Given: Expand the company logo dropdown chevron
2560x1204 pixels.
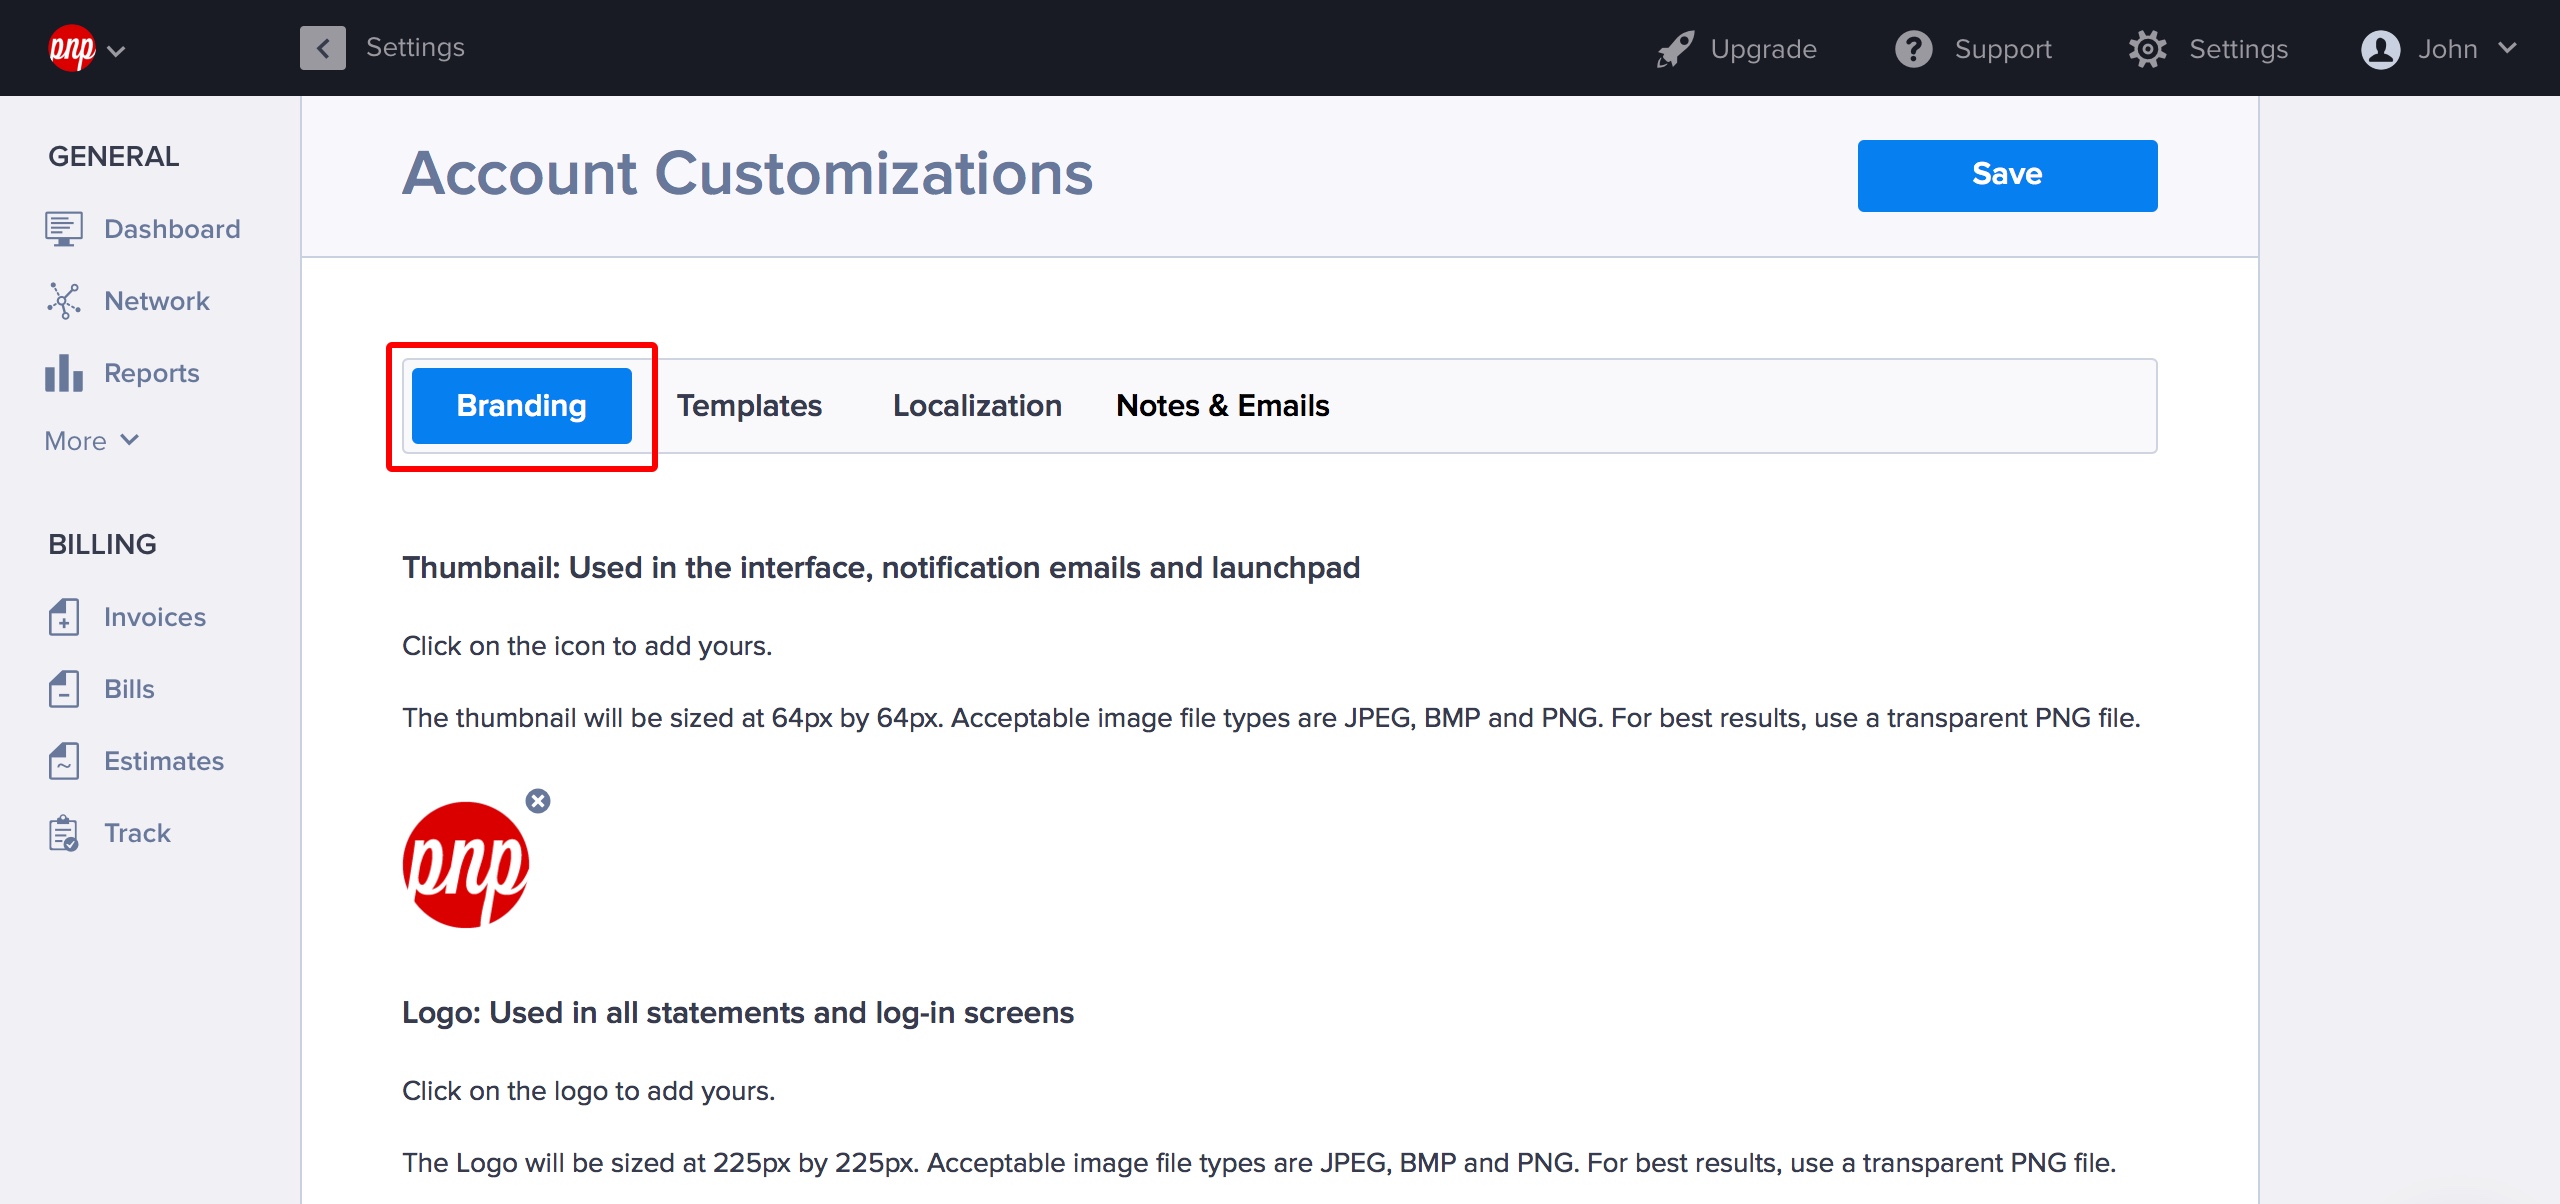Looking at the screenshot, I should point(116,51).
